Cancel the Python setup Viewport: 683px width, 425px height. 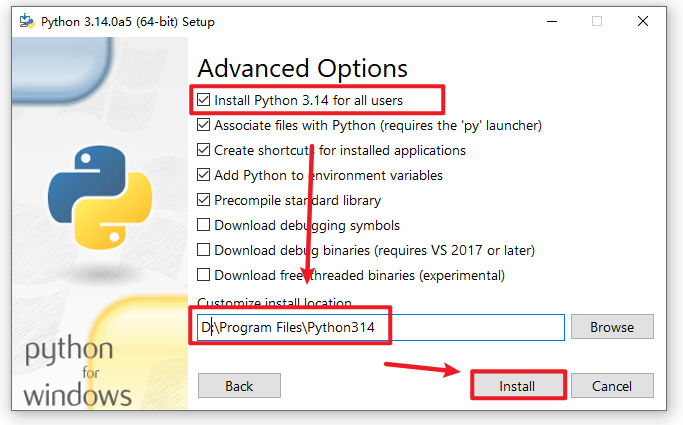pyautogui.click(x=612, y=386)
